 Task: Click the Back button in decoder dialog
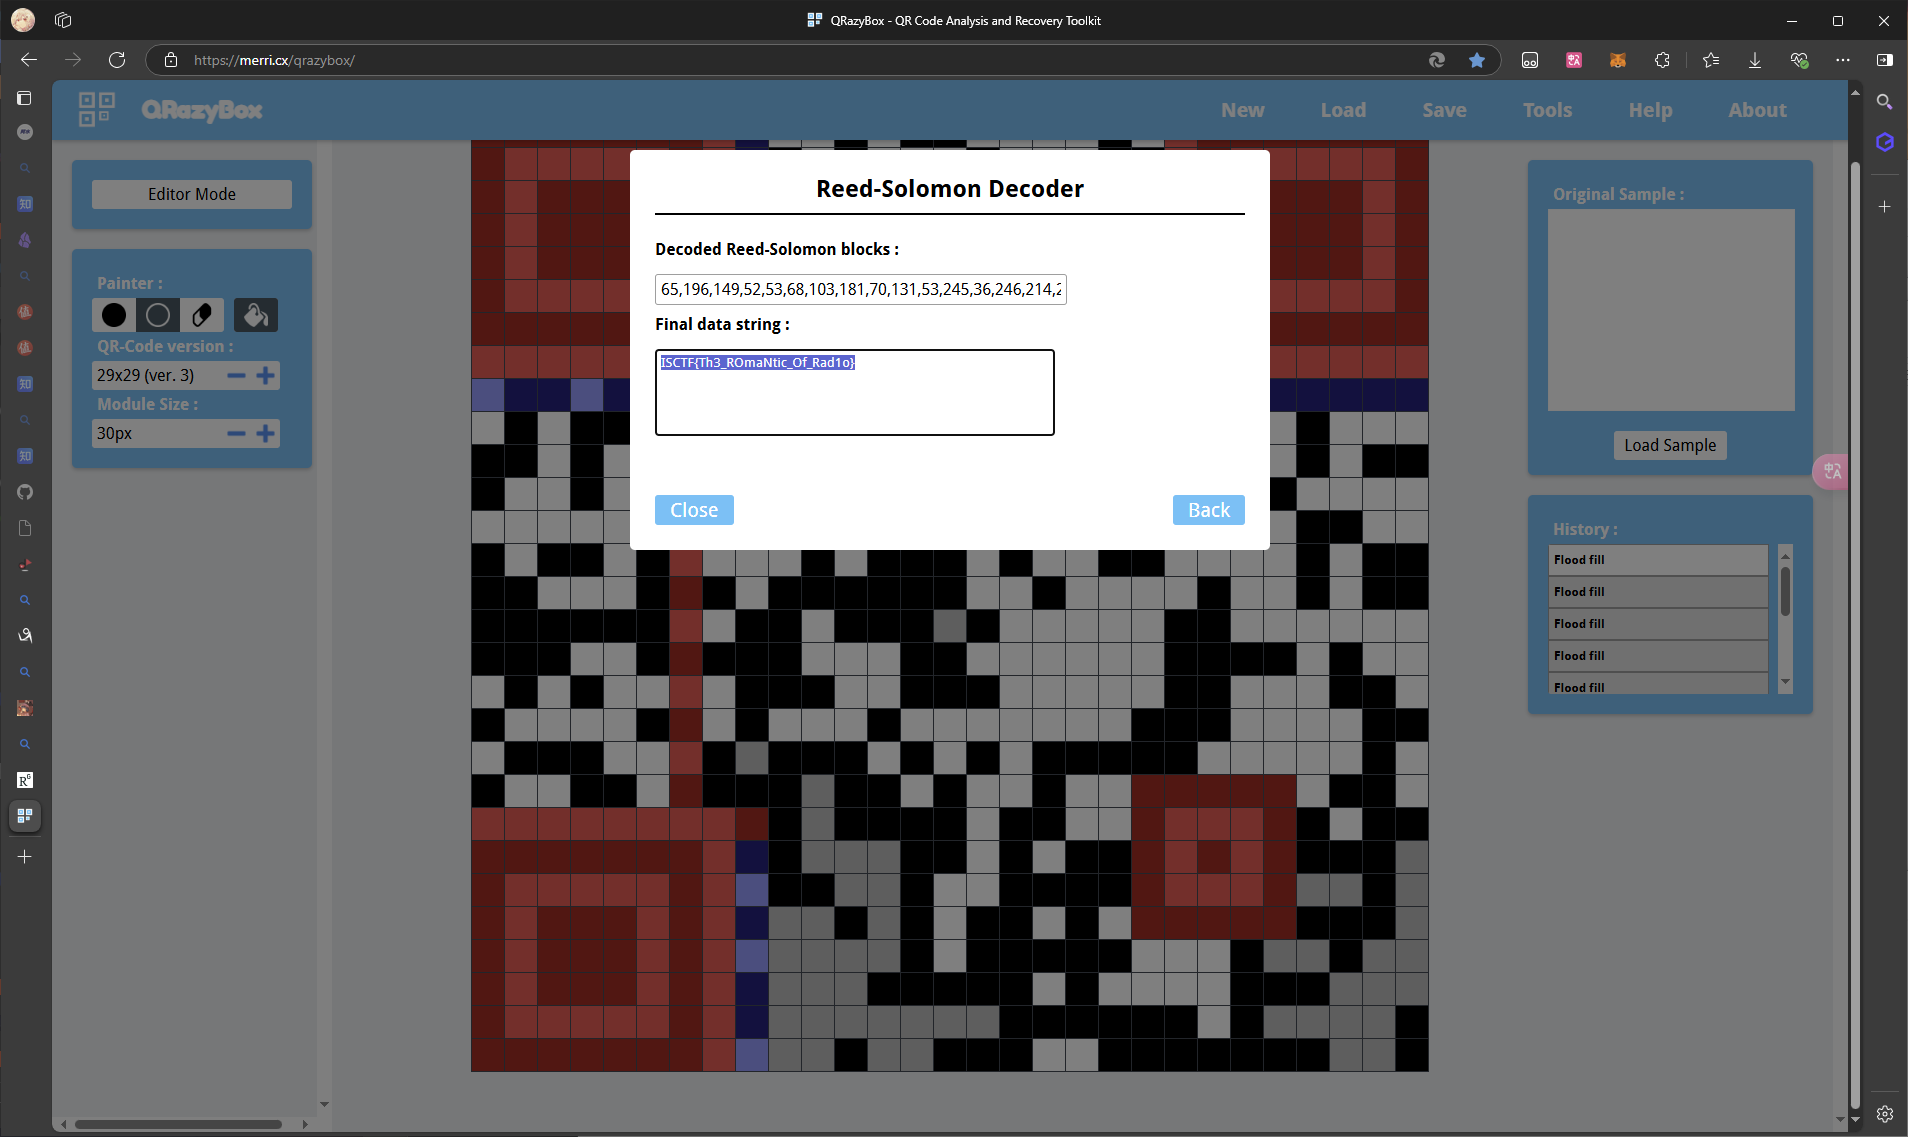(1209, 510)
